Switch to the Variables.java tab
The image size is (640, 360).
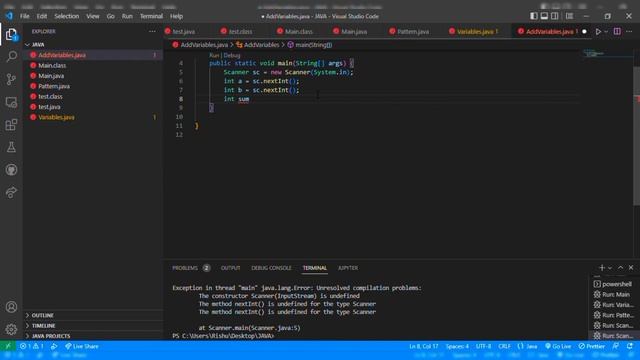click(477, 31)
